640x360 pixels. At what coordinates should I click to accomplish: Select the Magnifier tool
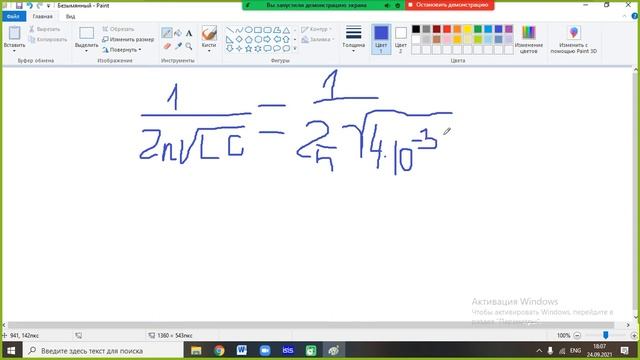189,46
